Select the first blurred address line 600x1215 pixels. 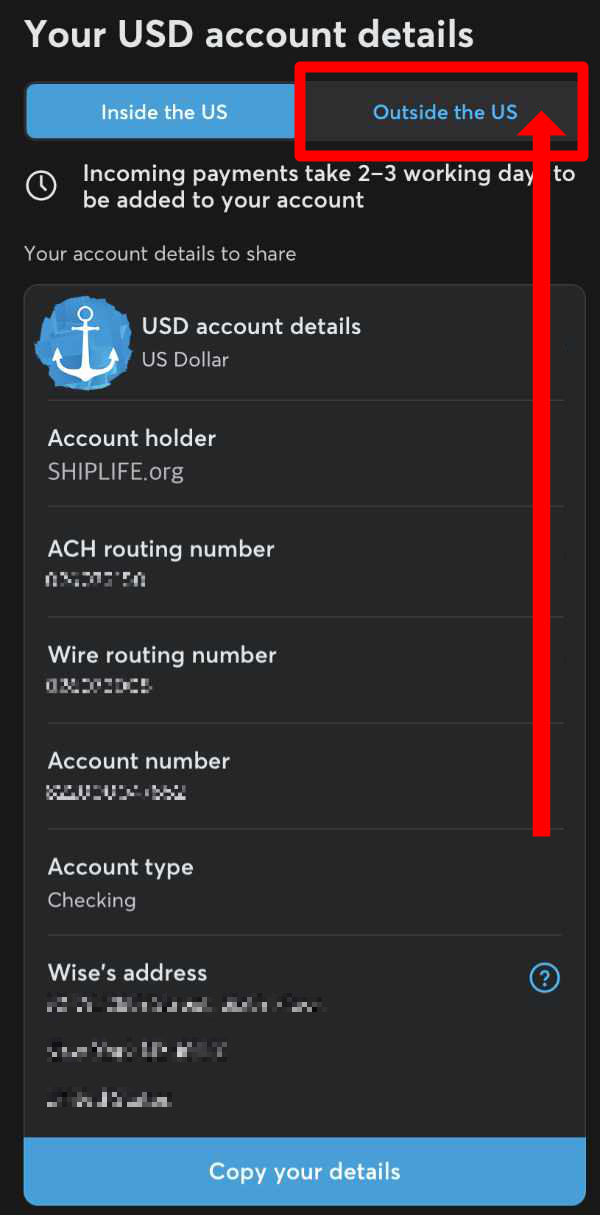point(186,1004)
